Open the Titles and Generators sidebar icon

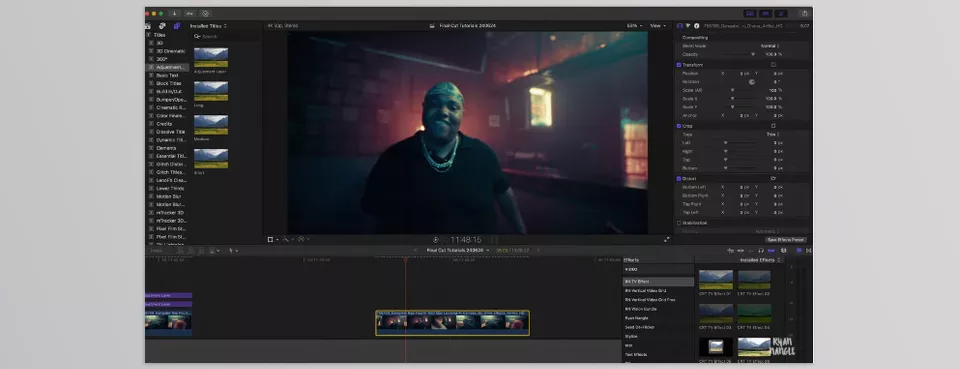pyautogui.click(x=176, y=26)
